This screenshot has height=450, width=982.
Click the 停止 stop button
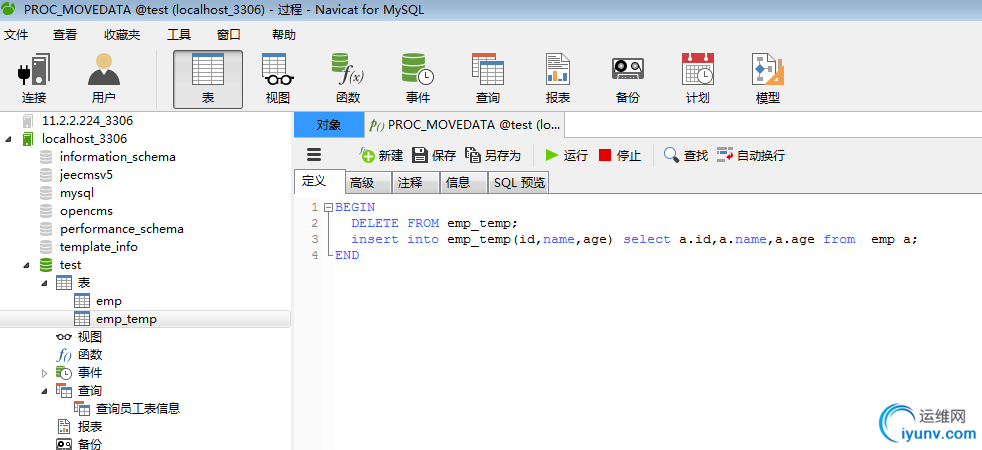tap(620, 155)
